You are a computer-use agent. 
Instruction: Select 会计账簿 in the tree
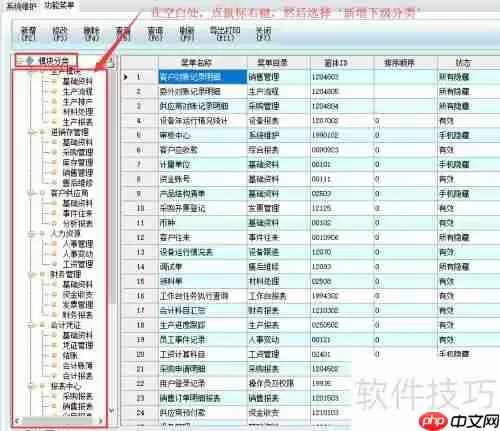click(78, 366)
